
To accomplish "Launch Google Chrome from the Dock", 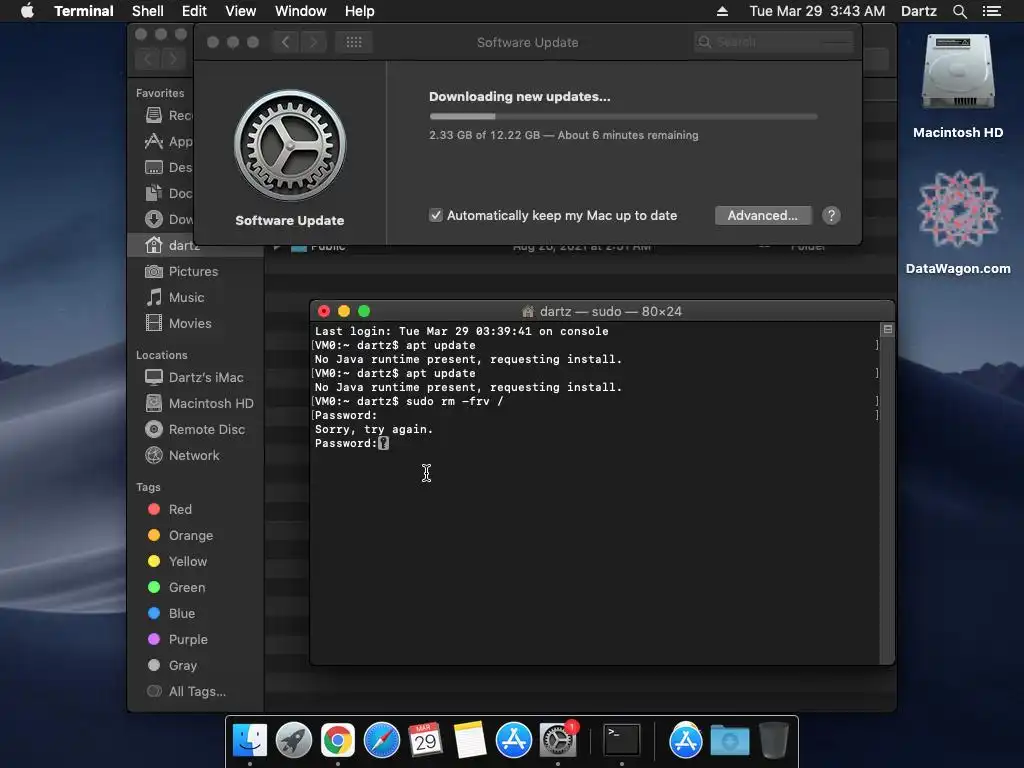I will 338,741.
